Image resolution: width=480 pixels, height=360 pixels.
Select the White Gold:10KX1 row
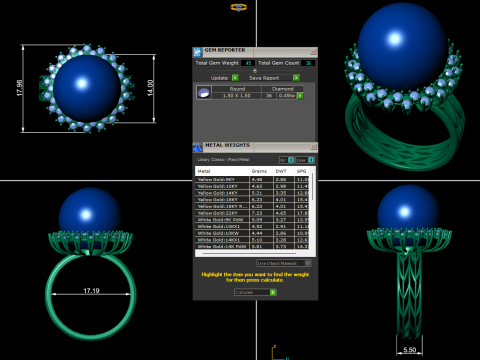(252, 226)
